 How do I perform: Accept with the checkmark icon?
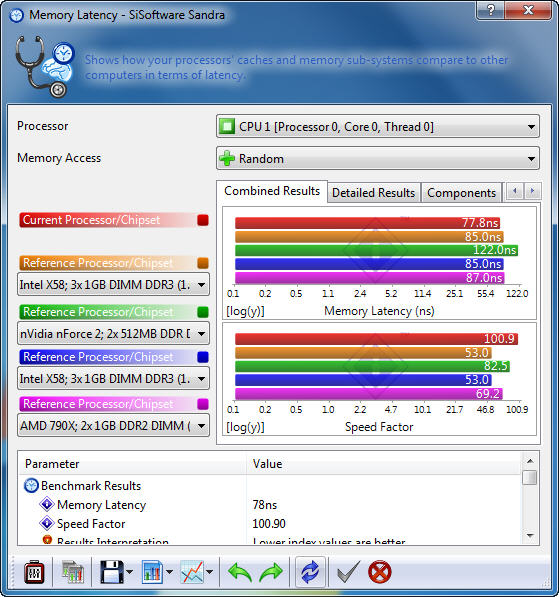tap(348, 572)
